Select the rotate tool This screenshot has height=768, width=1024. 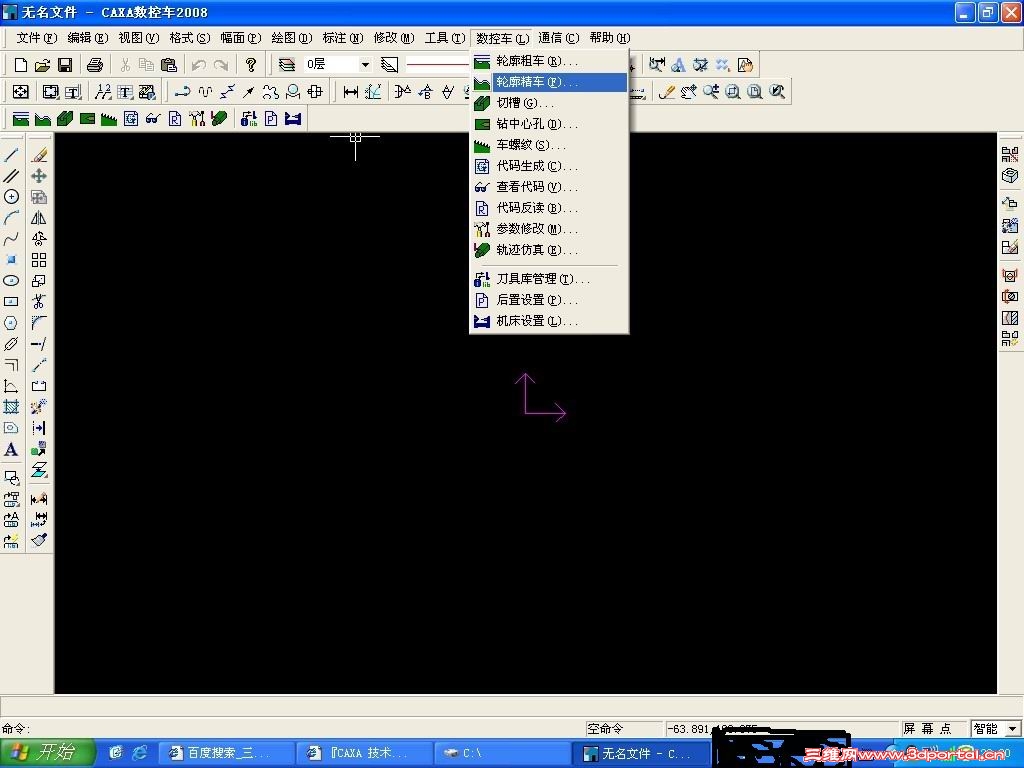(x=39, y=239)
